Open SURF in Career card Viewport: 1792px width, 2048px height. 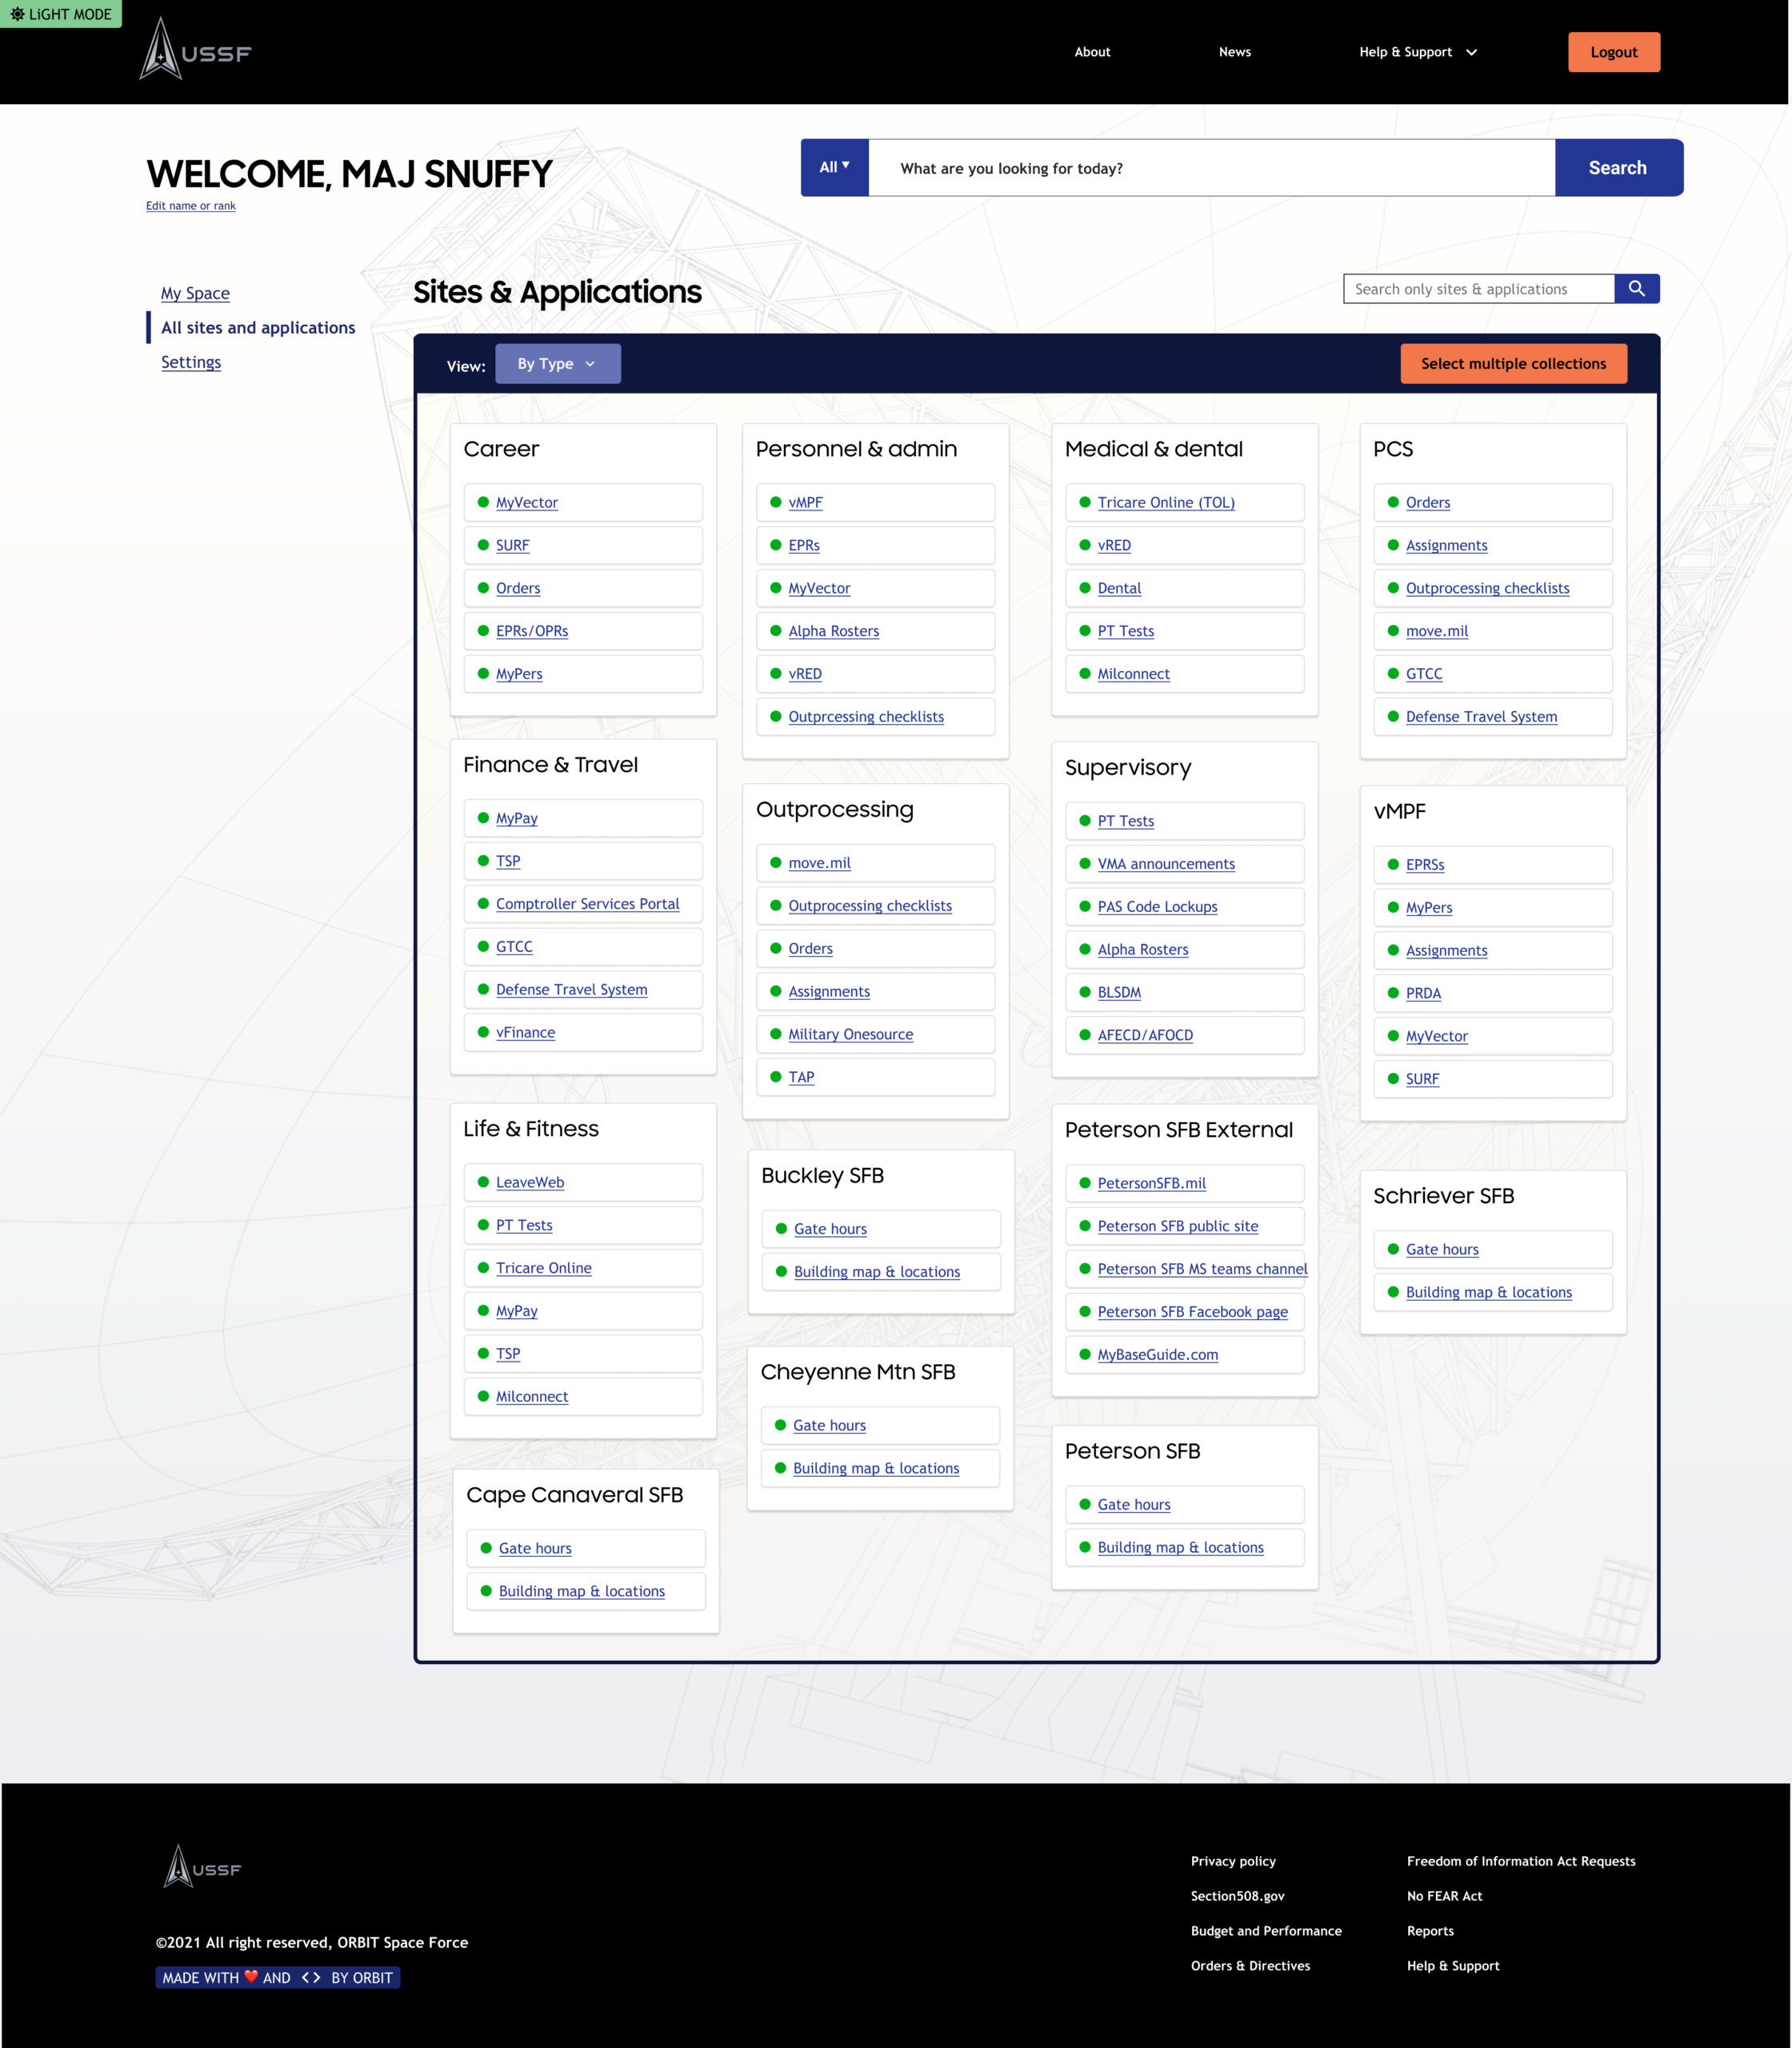tap(512, 546)
